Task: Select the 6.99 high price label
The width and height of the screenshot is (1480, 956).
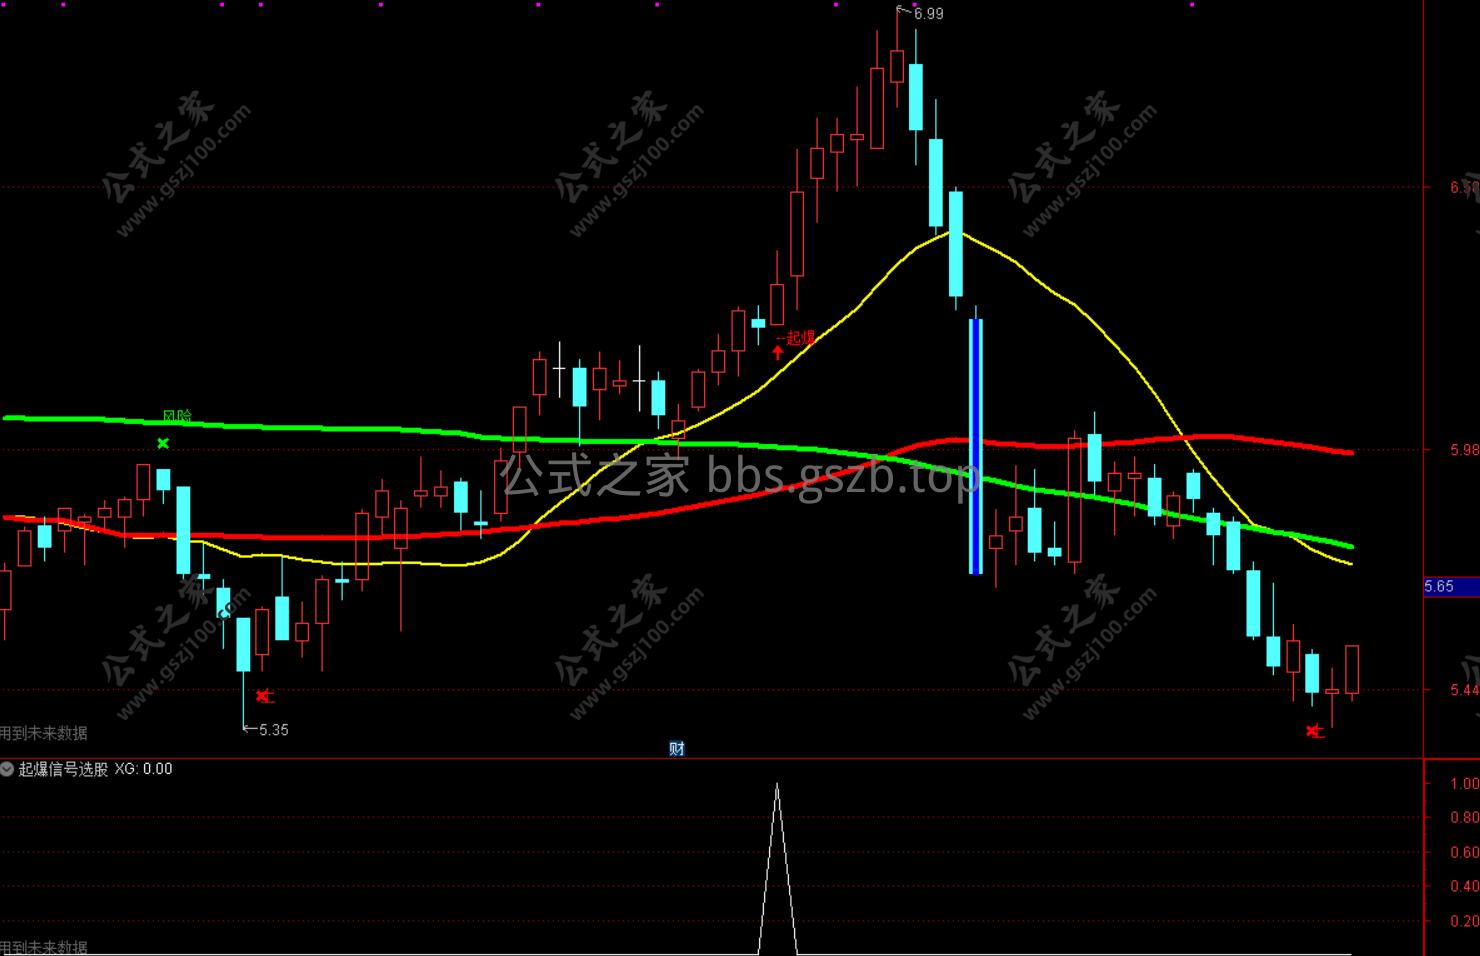Action: tap(928, 14)
